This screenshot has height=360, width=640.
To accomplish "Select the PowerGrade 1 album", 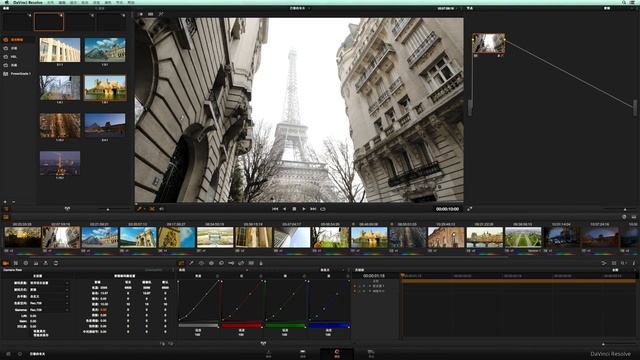I will tap(17, 73).
